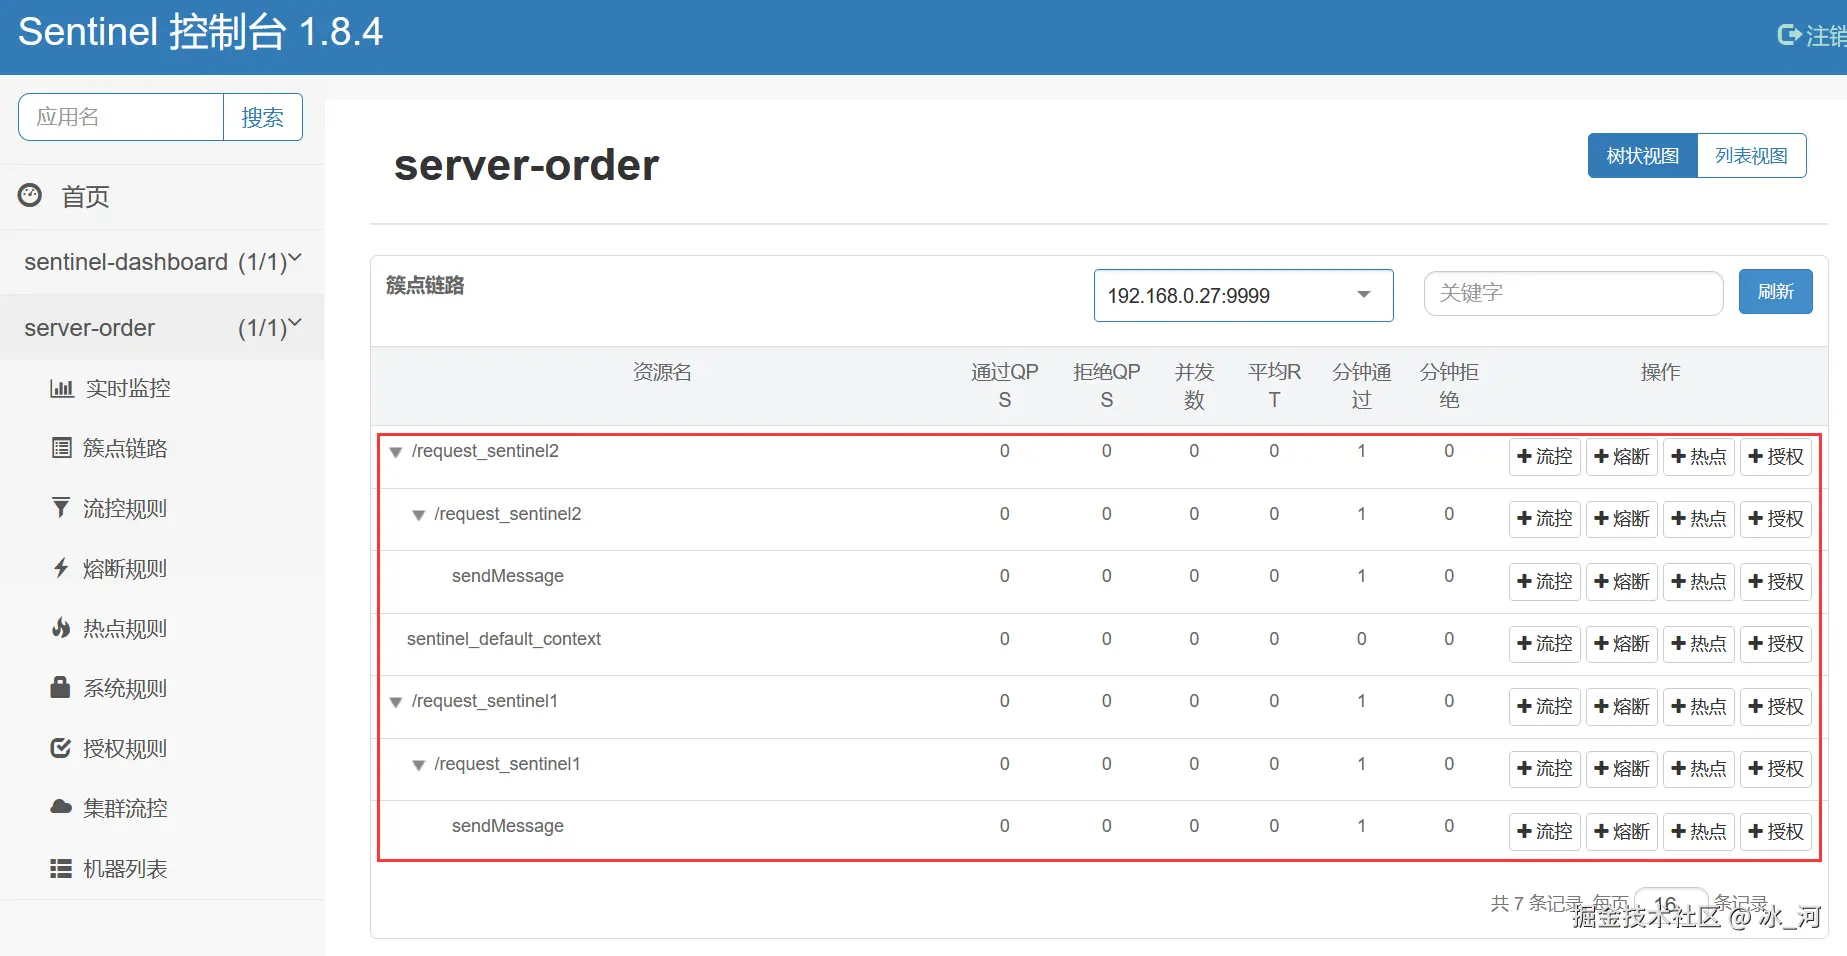The height and width of the screenshot is (956, 1847).
Task: Add 授权 rule for sentinel_default_context
Action: click(1776, 644)
